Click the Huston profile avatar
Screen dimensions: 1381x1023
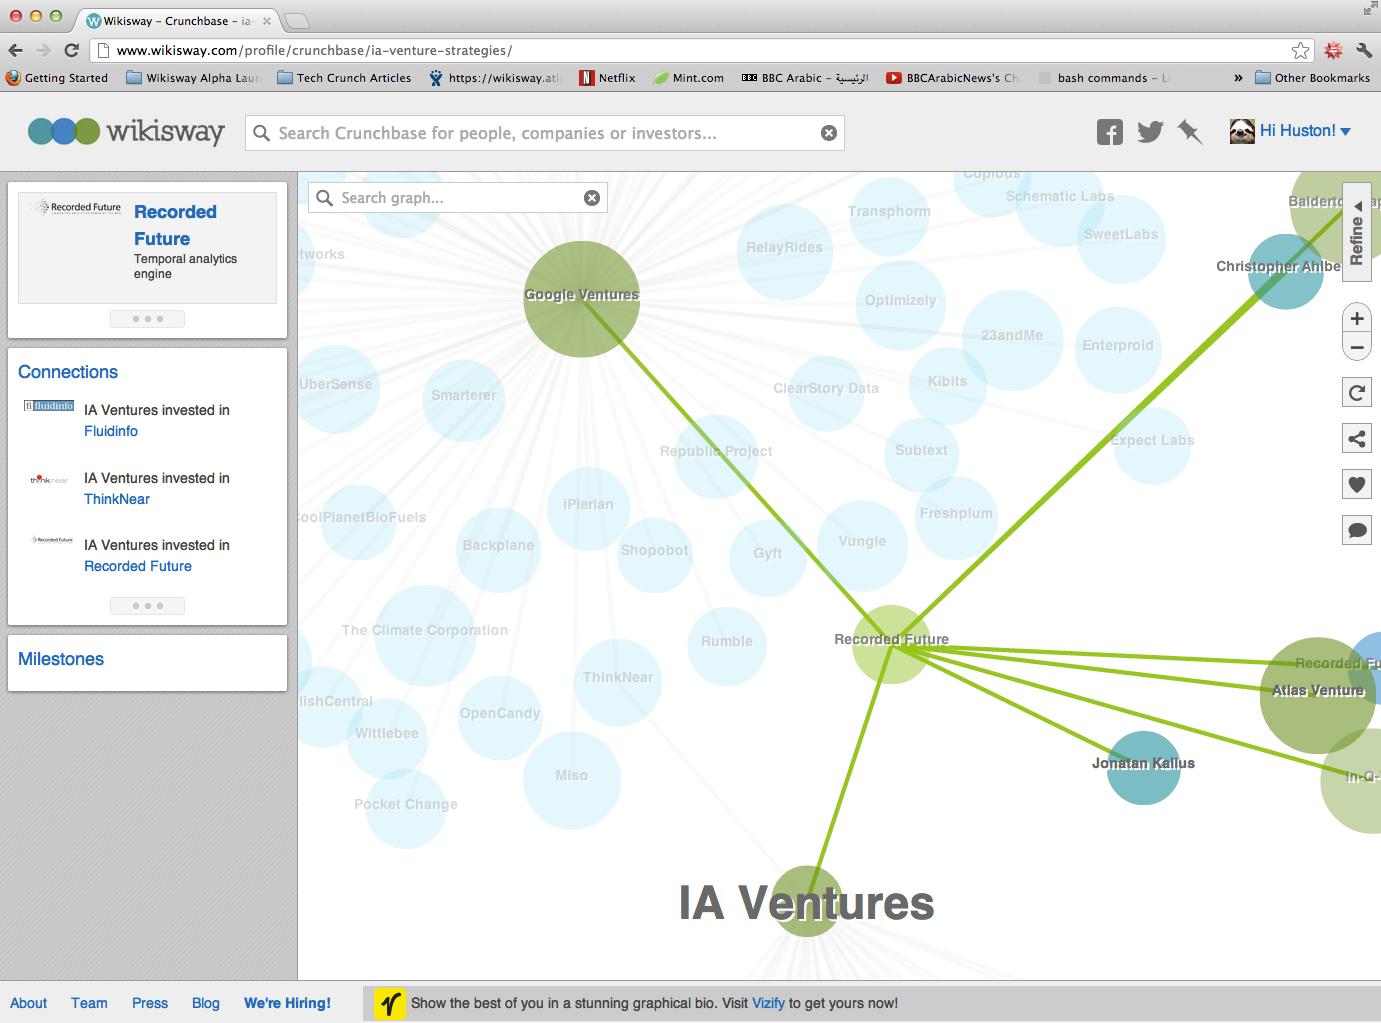pos(1242,131)
